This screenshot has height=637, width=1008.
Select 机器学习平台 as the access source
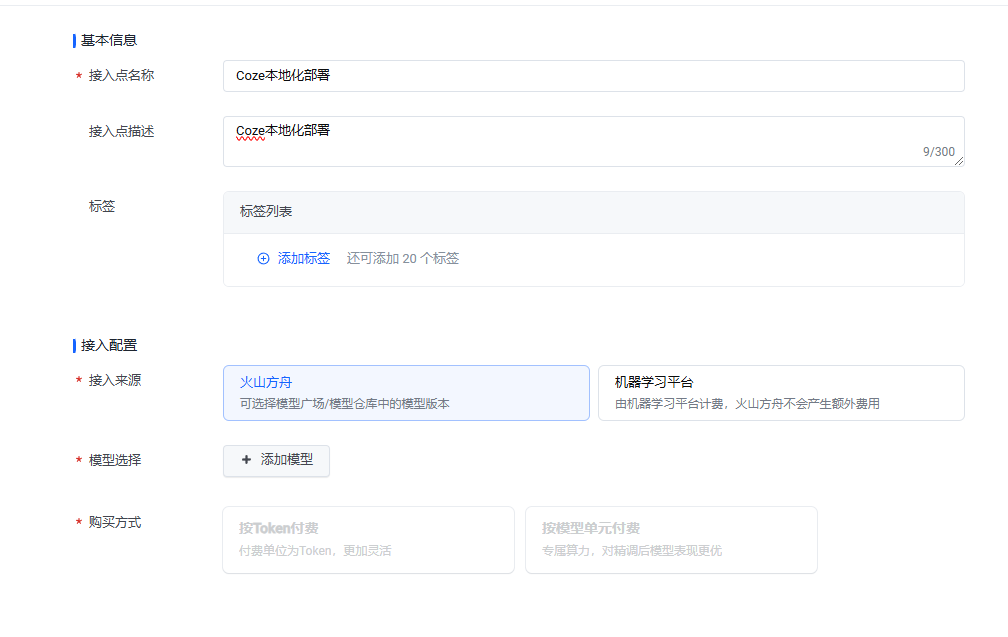coord(781,393)
